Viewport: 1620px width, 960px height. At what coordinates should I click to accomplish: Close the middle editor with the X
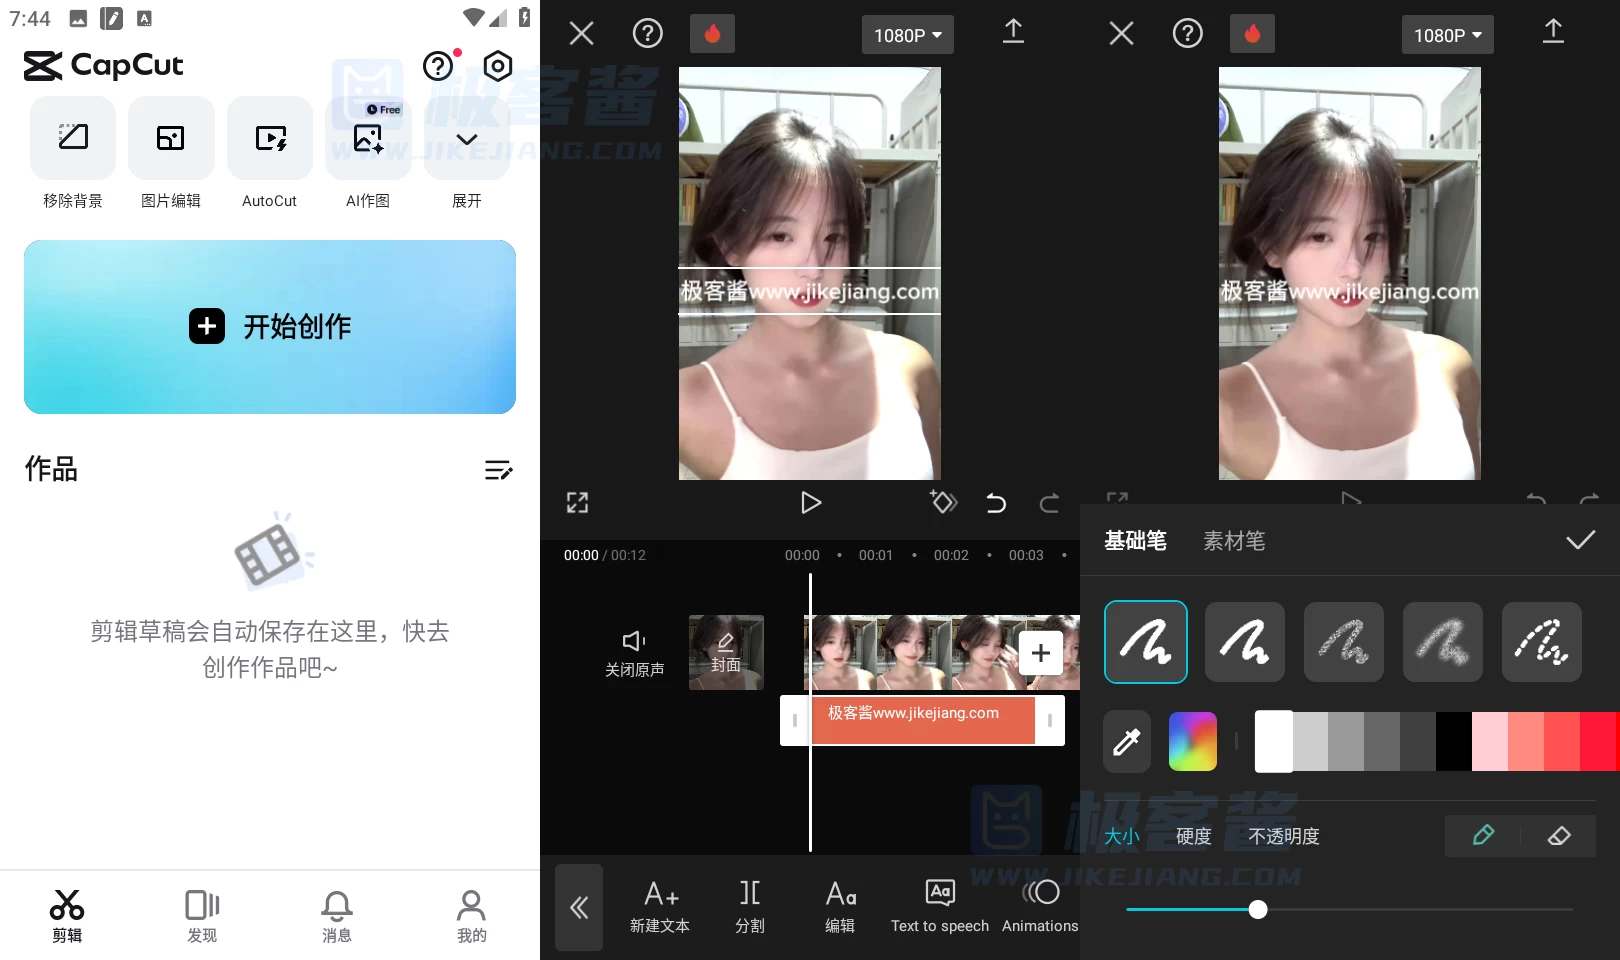point(581,34)
